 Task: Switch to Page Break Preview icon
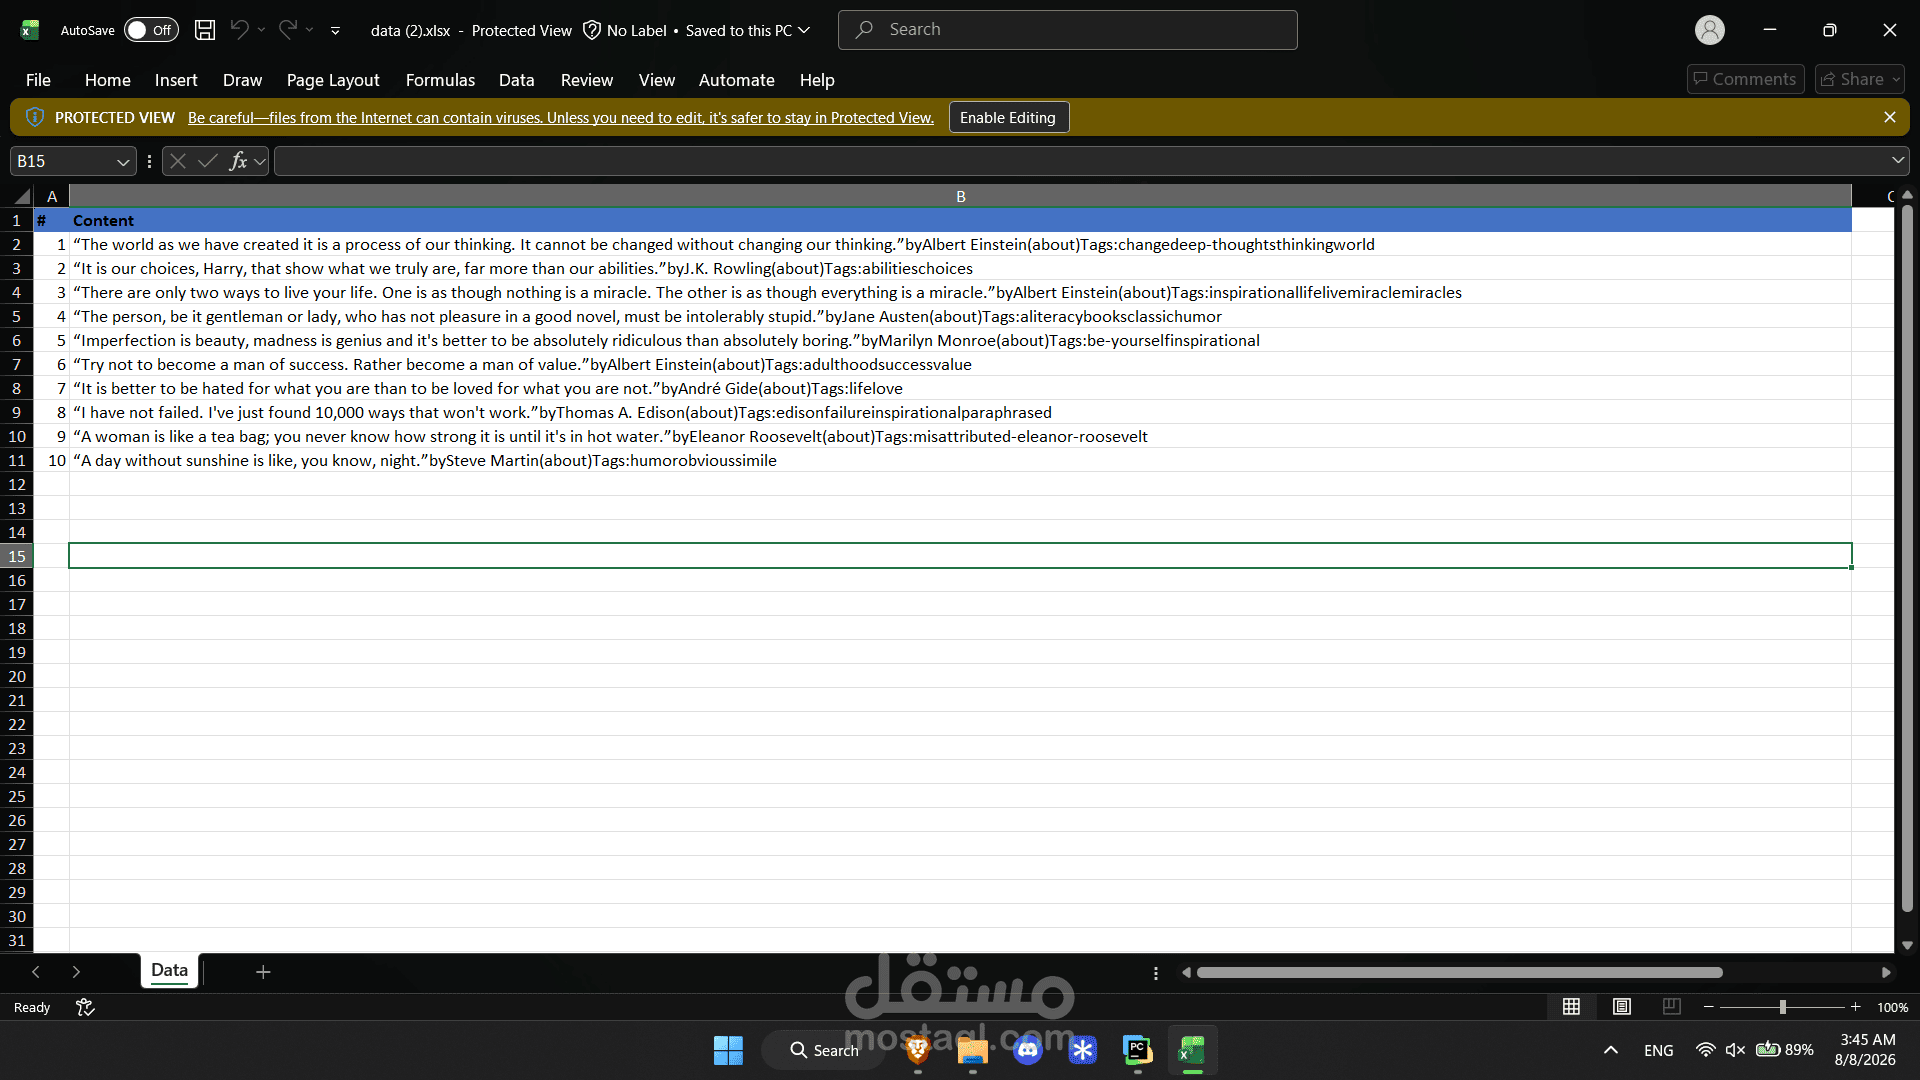(x=1671, y=1007)
